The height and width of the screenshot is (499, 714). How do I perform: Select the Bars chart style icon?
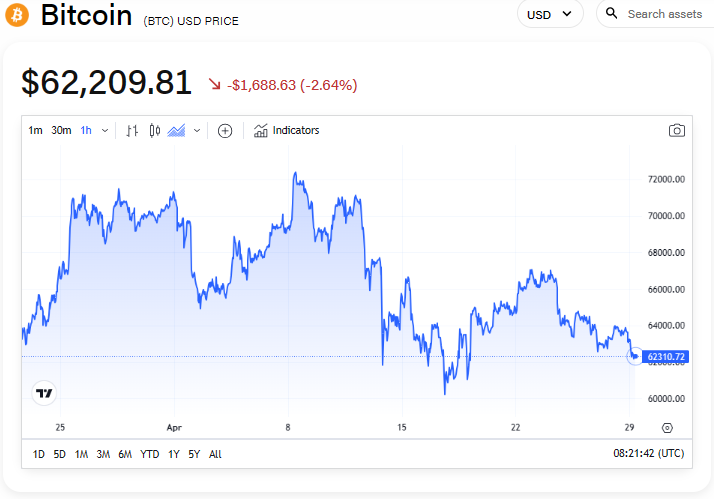coord(132,130)
